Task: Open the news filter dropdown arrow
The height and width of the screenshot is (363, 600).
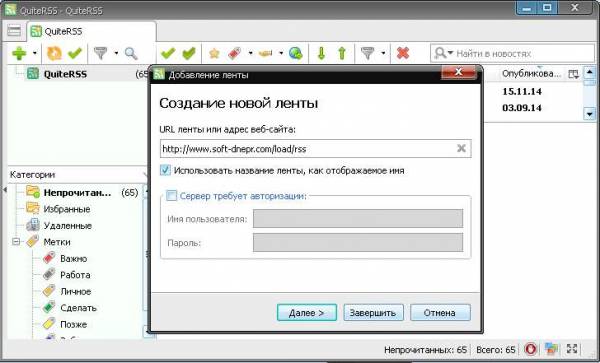Action: tap(383, 53)
